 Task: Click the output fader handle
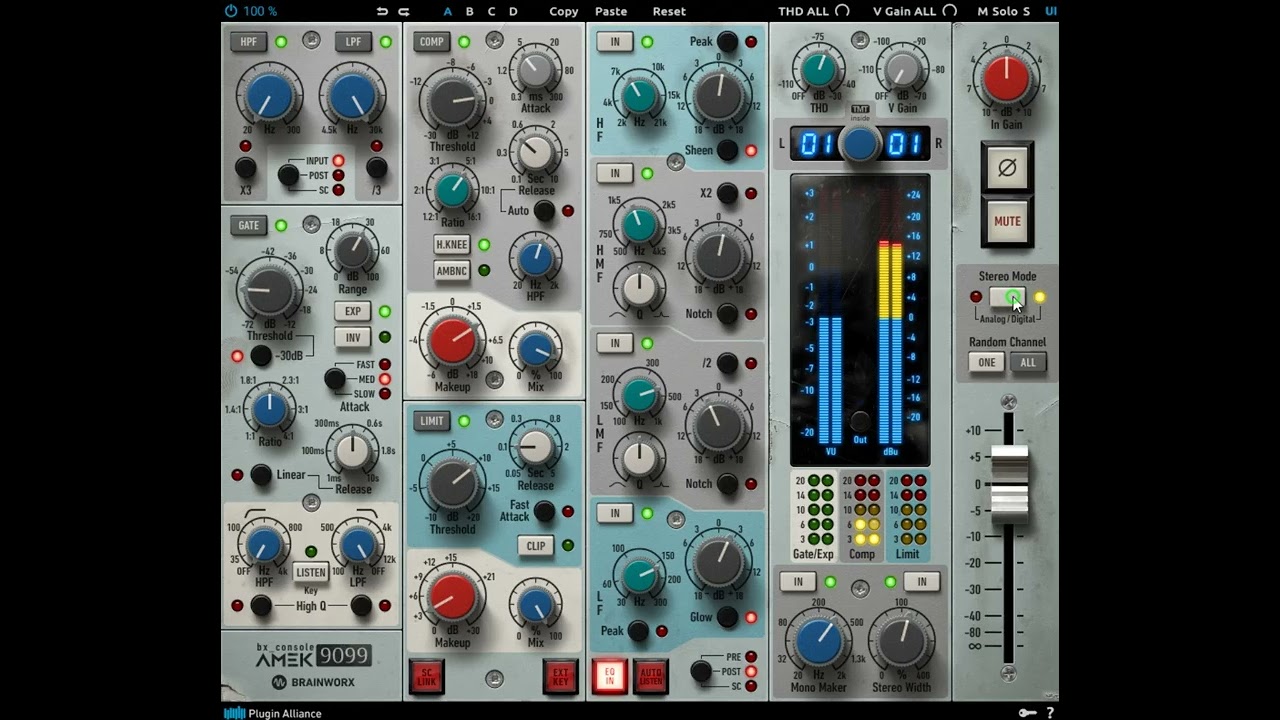(1009, 484)
